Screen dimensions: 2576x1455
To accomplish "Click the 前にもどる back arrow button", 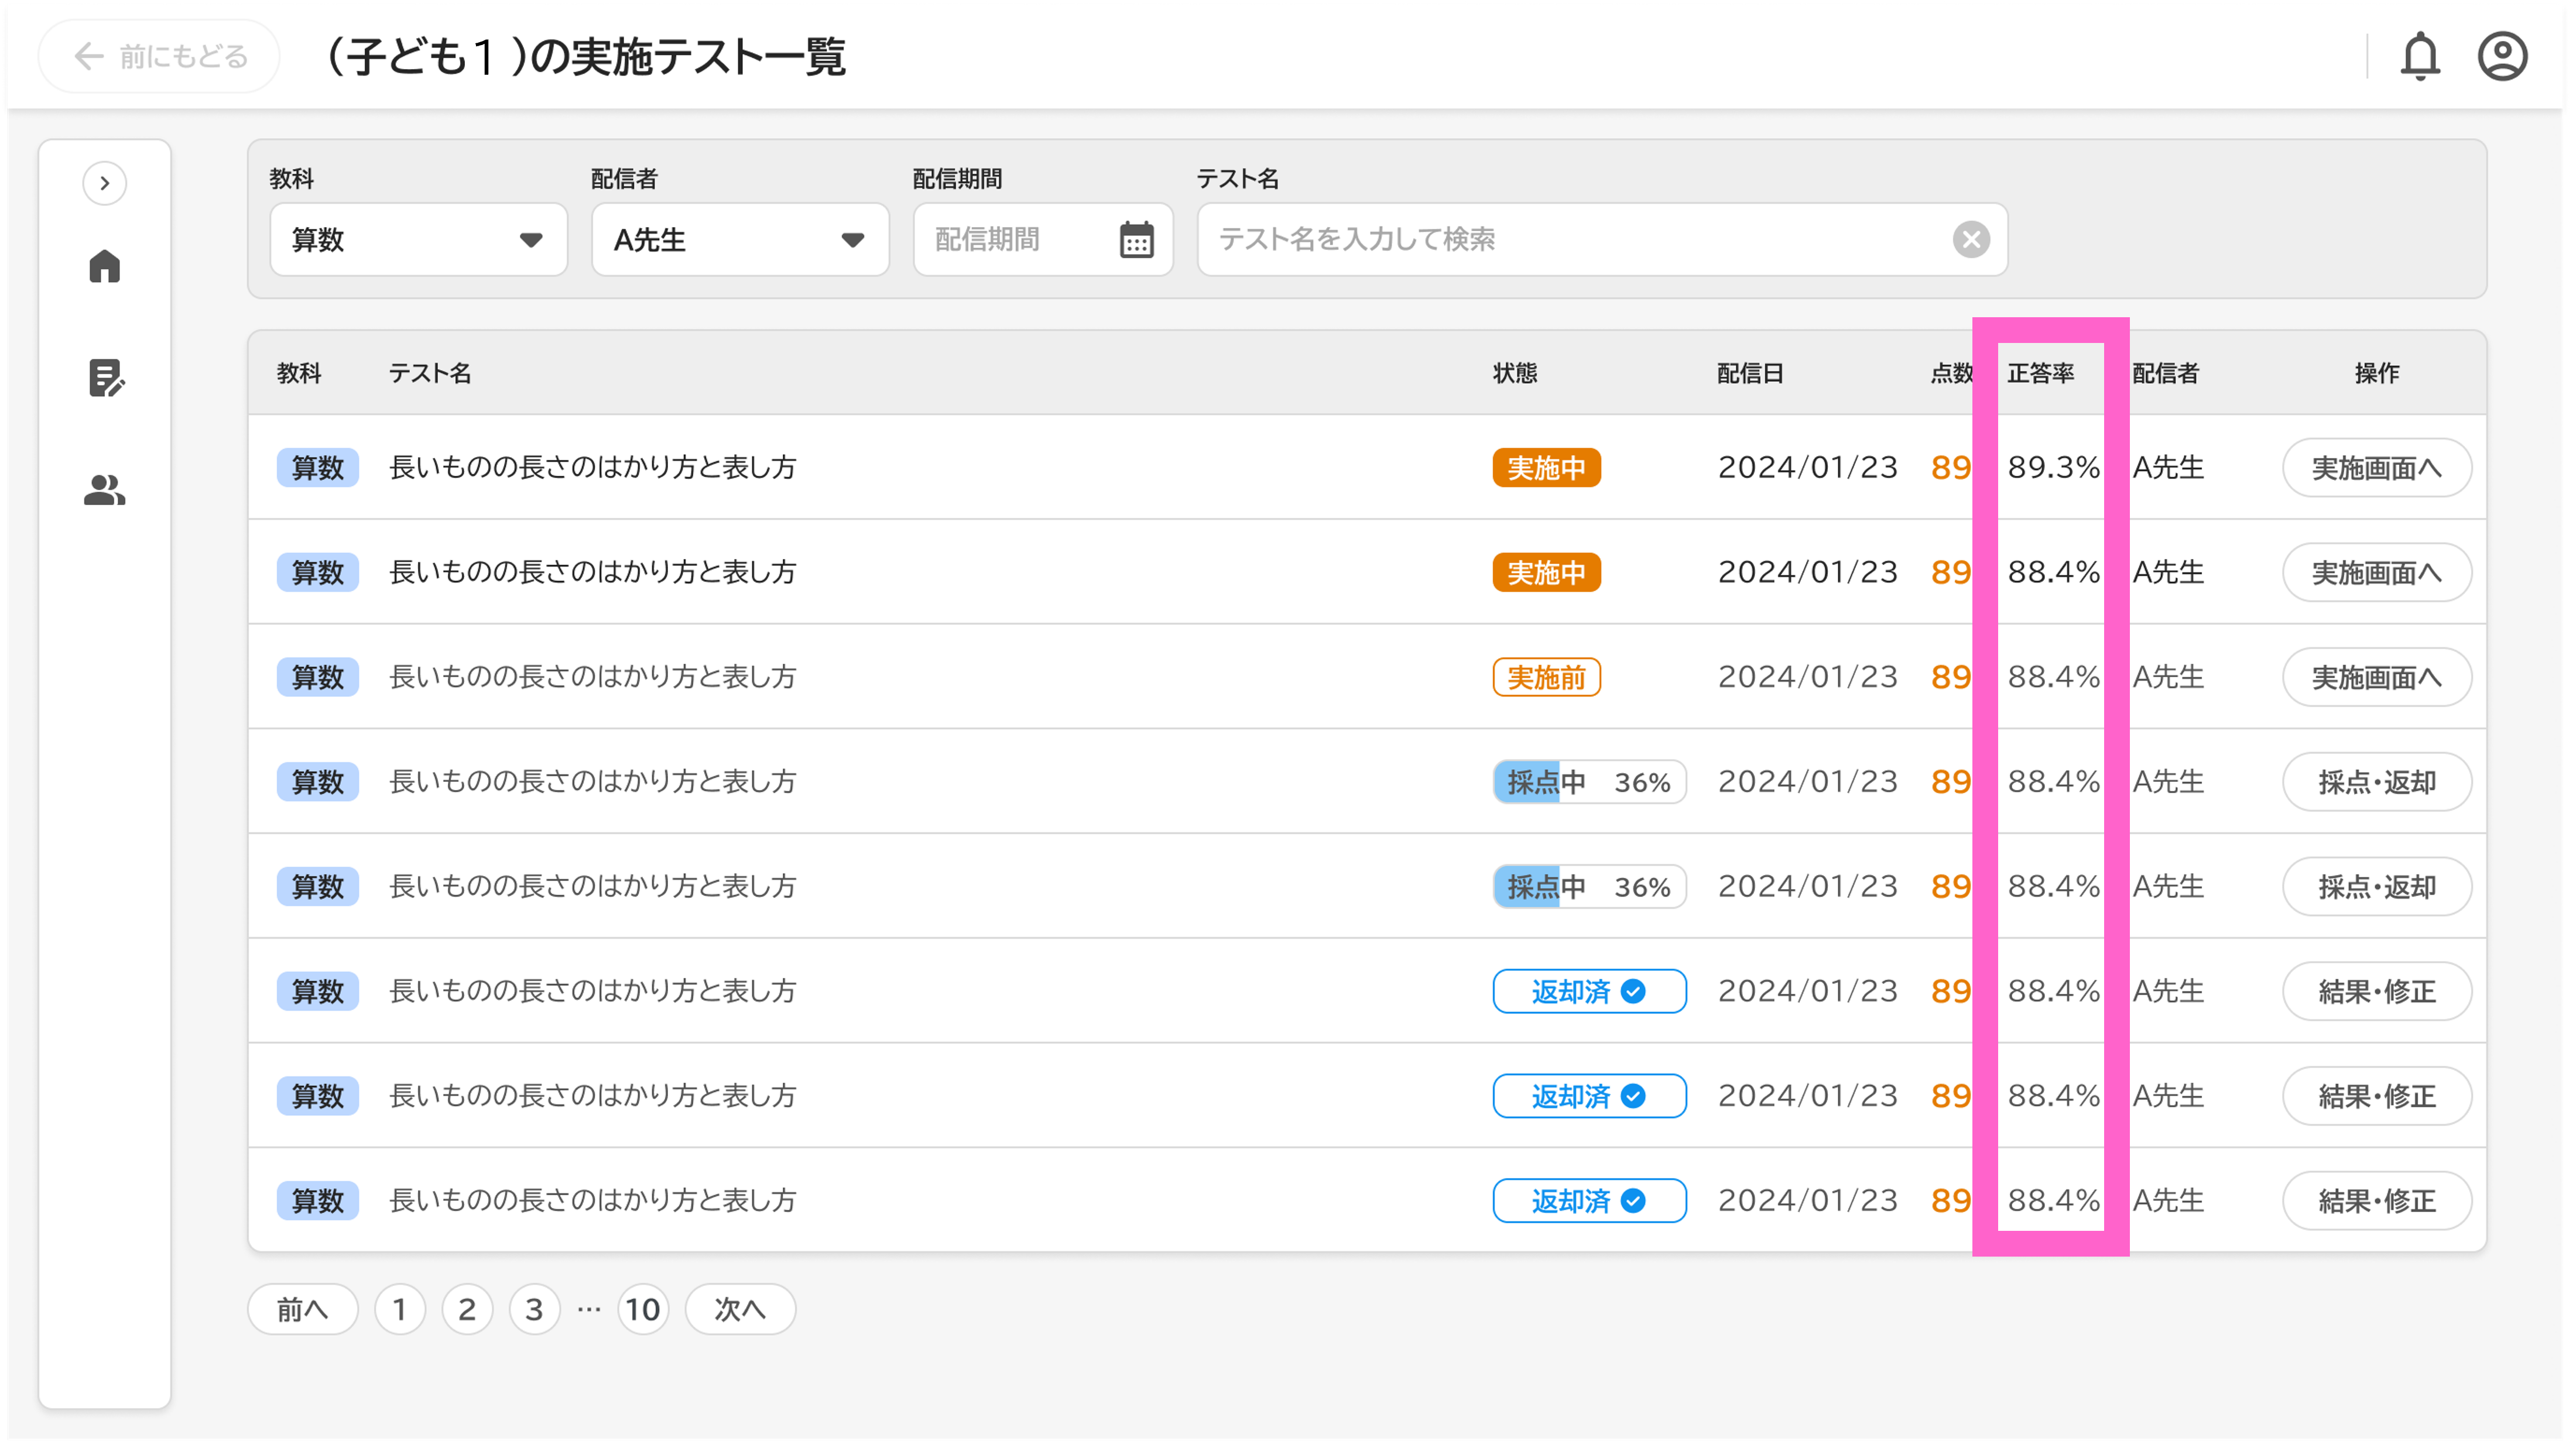I will point(160,56).
